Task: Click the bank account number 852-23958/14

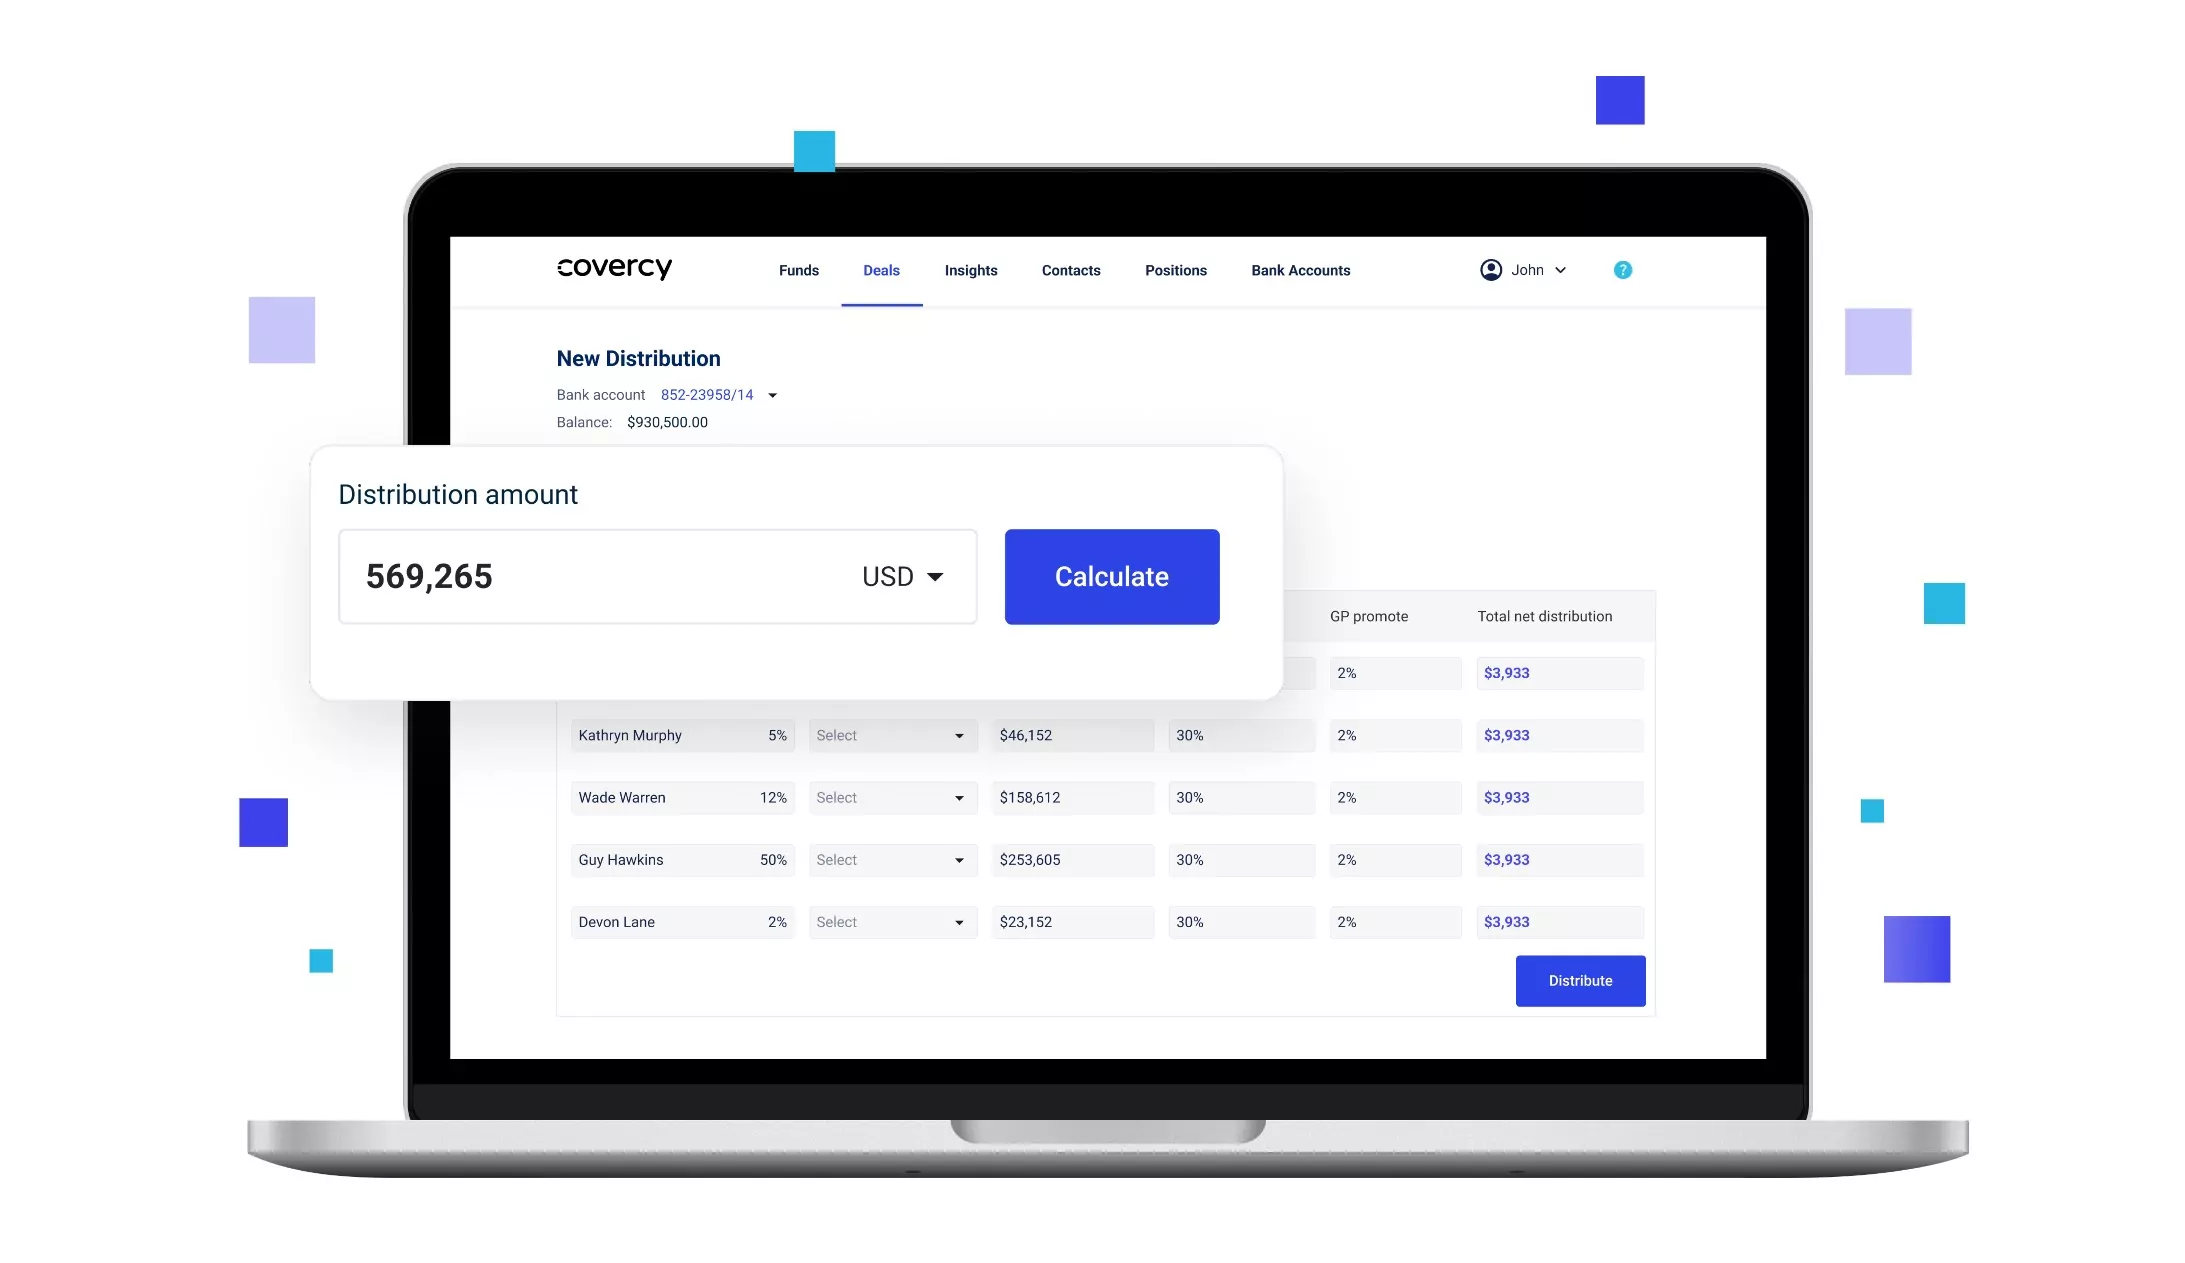Action: click(x=706, y=394)
